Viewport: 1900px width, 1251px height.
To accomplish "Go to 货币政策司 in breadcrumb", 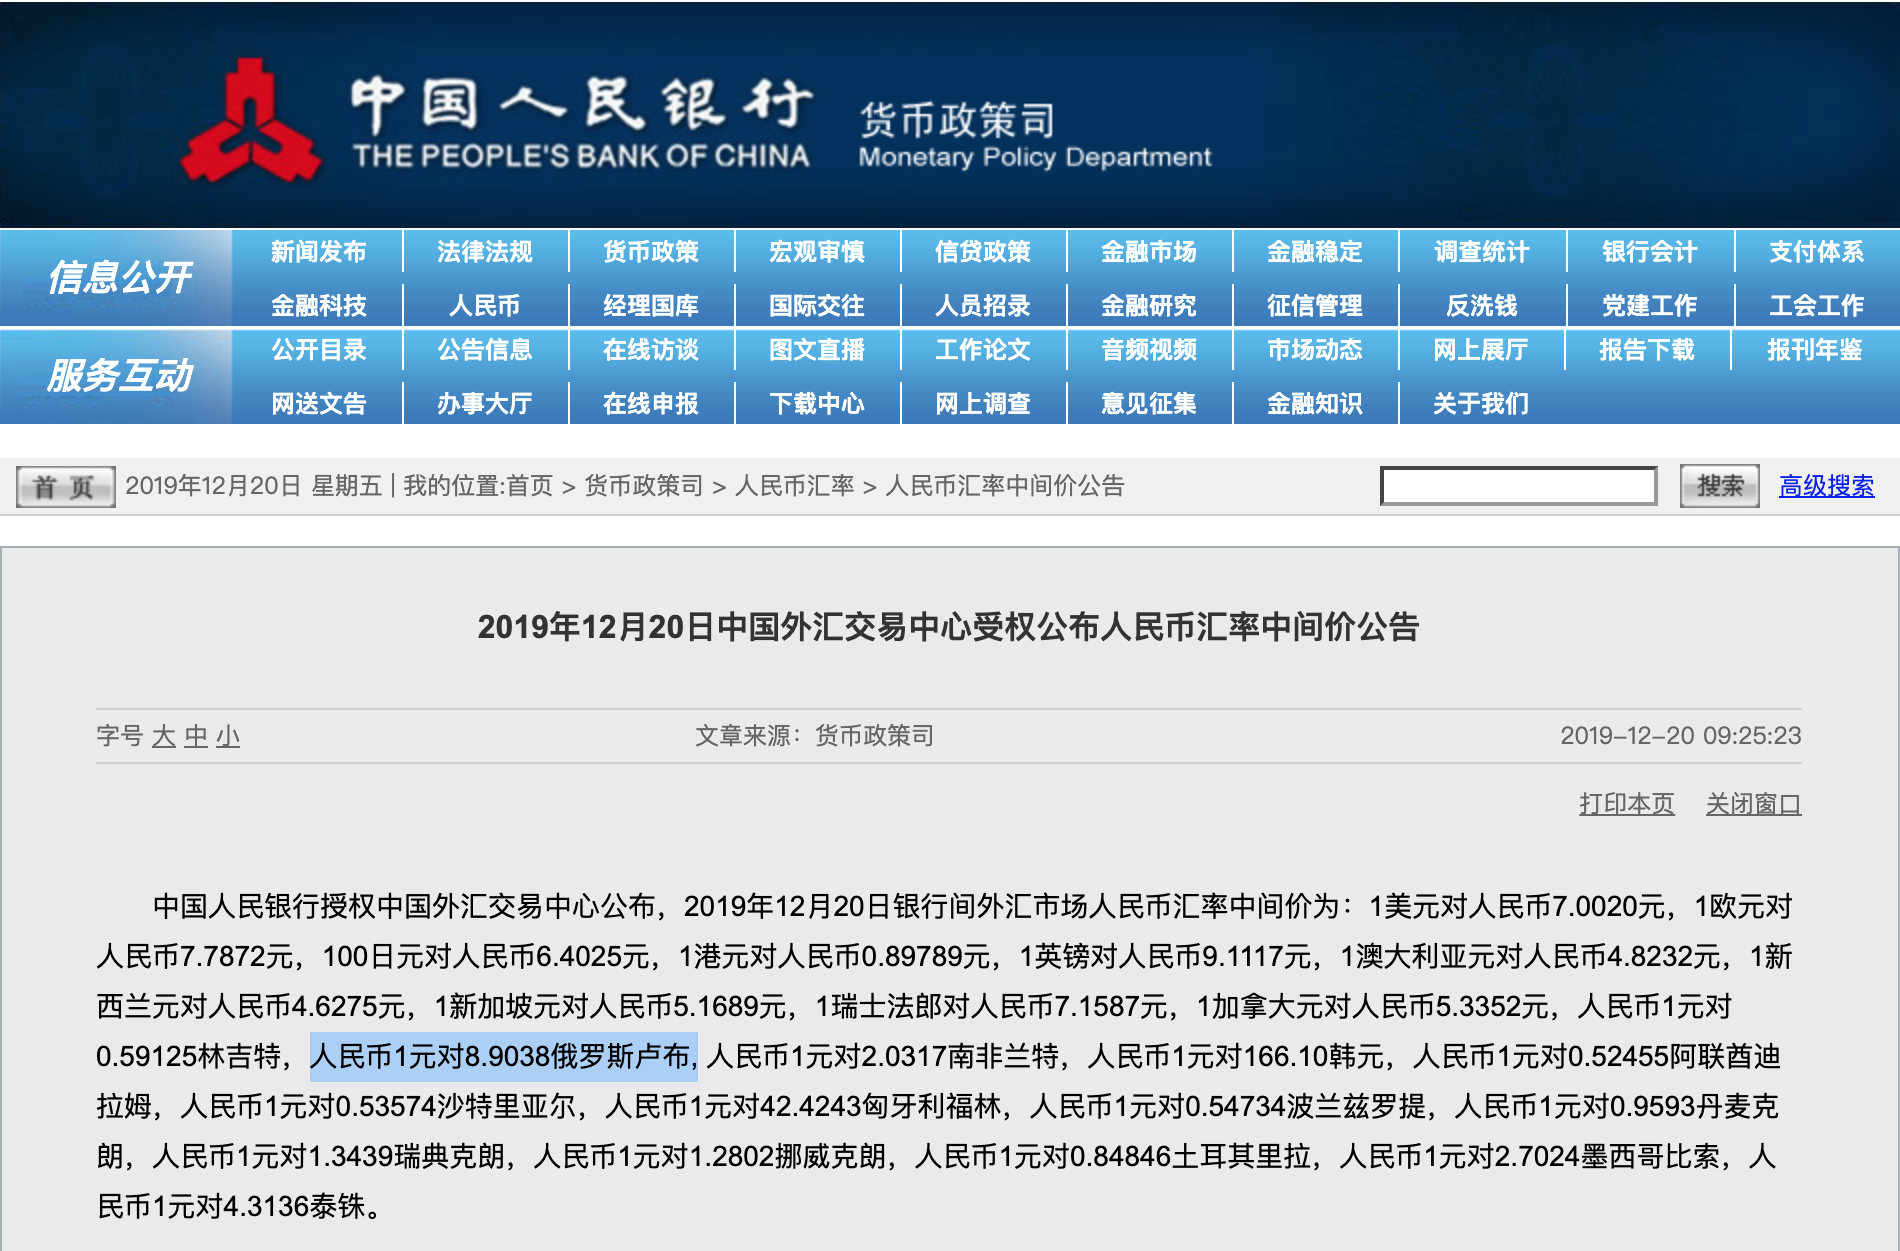I will coord(643,486).
